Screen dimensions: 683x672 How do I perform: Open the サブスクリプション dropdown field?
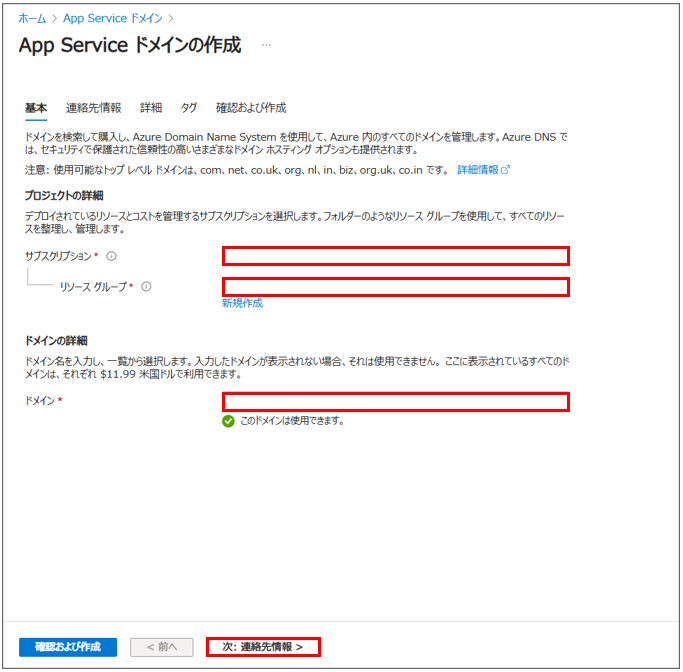(x=396, y=256)
